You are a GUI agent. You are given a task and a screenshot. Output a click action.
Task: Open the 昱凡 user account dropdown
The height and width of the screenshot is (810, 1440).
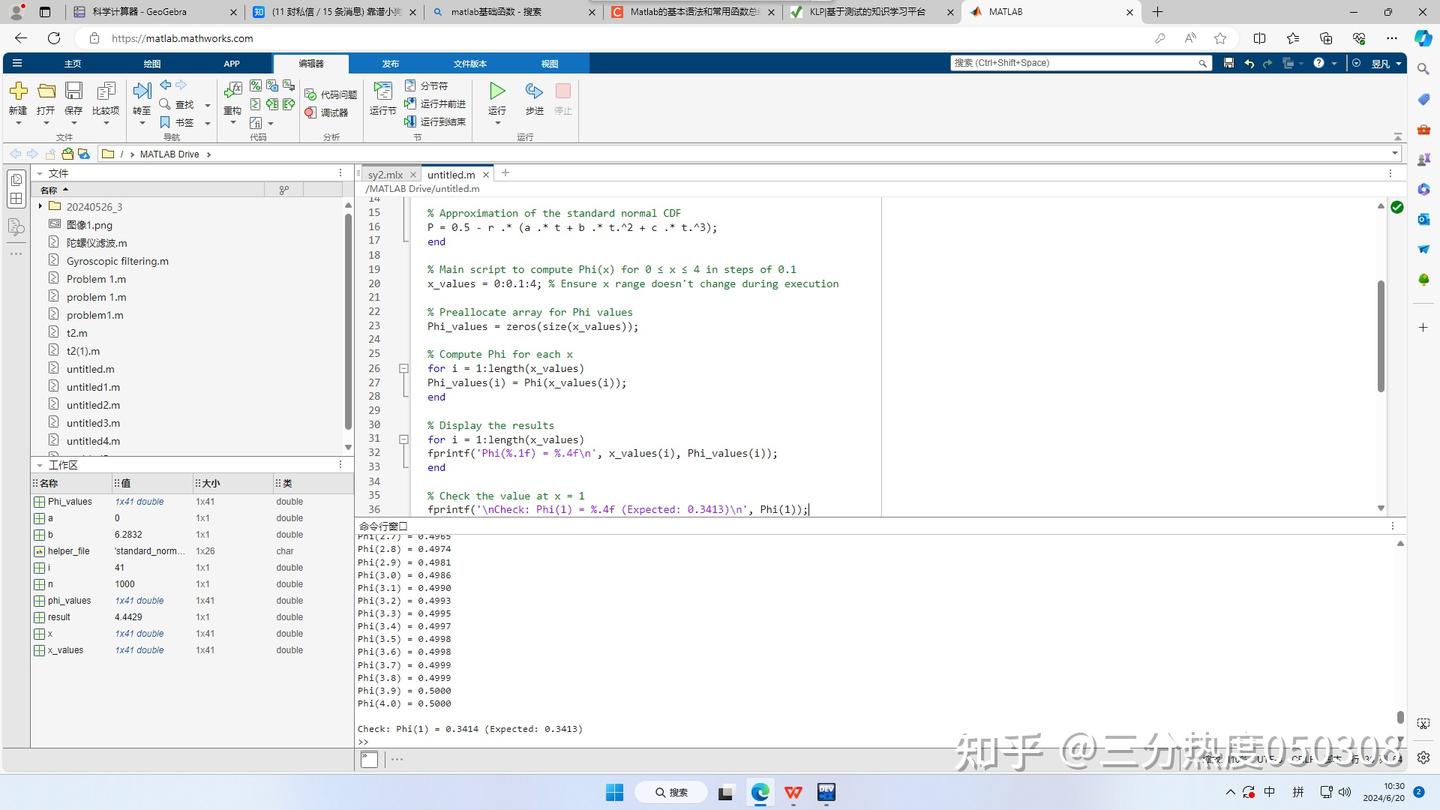1387,63
